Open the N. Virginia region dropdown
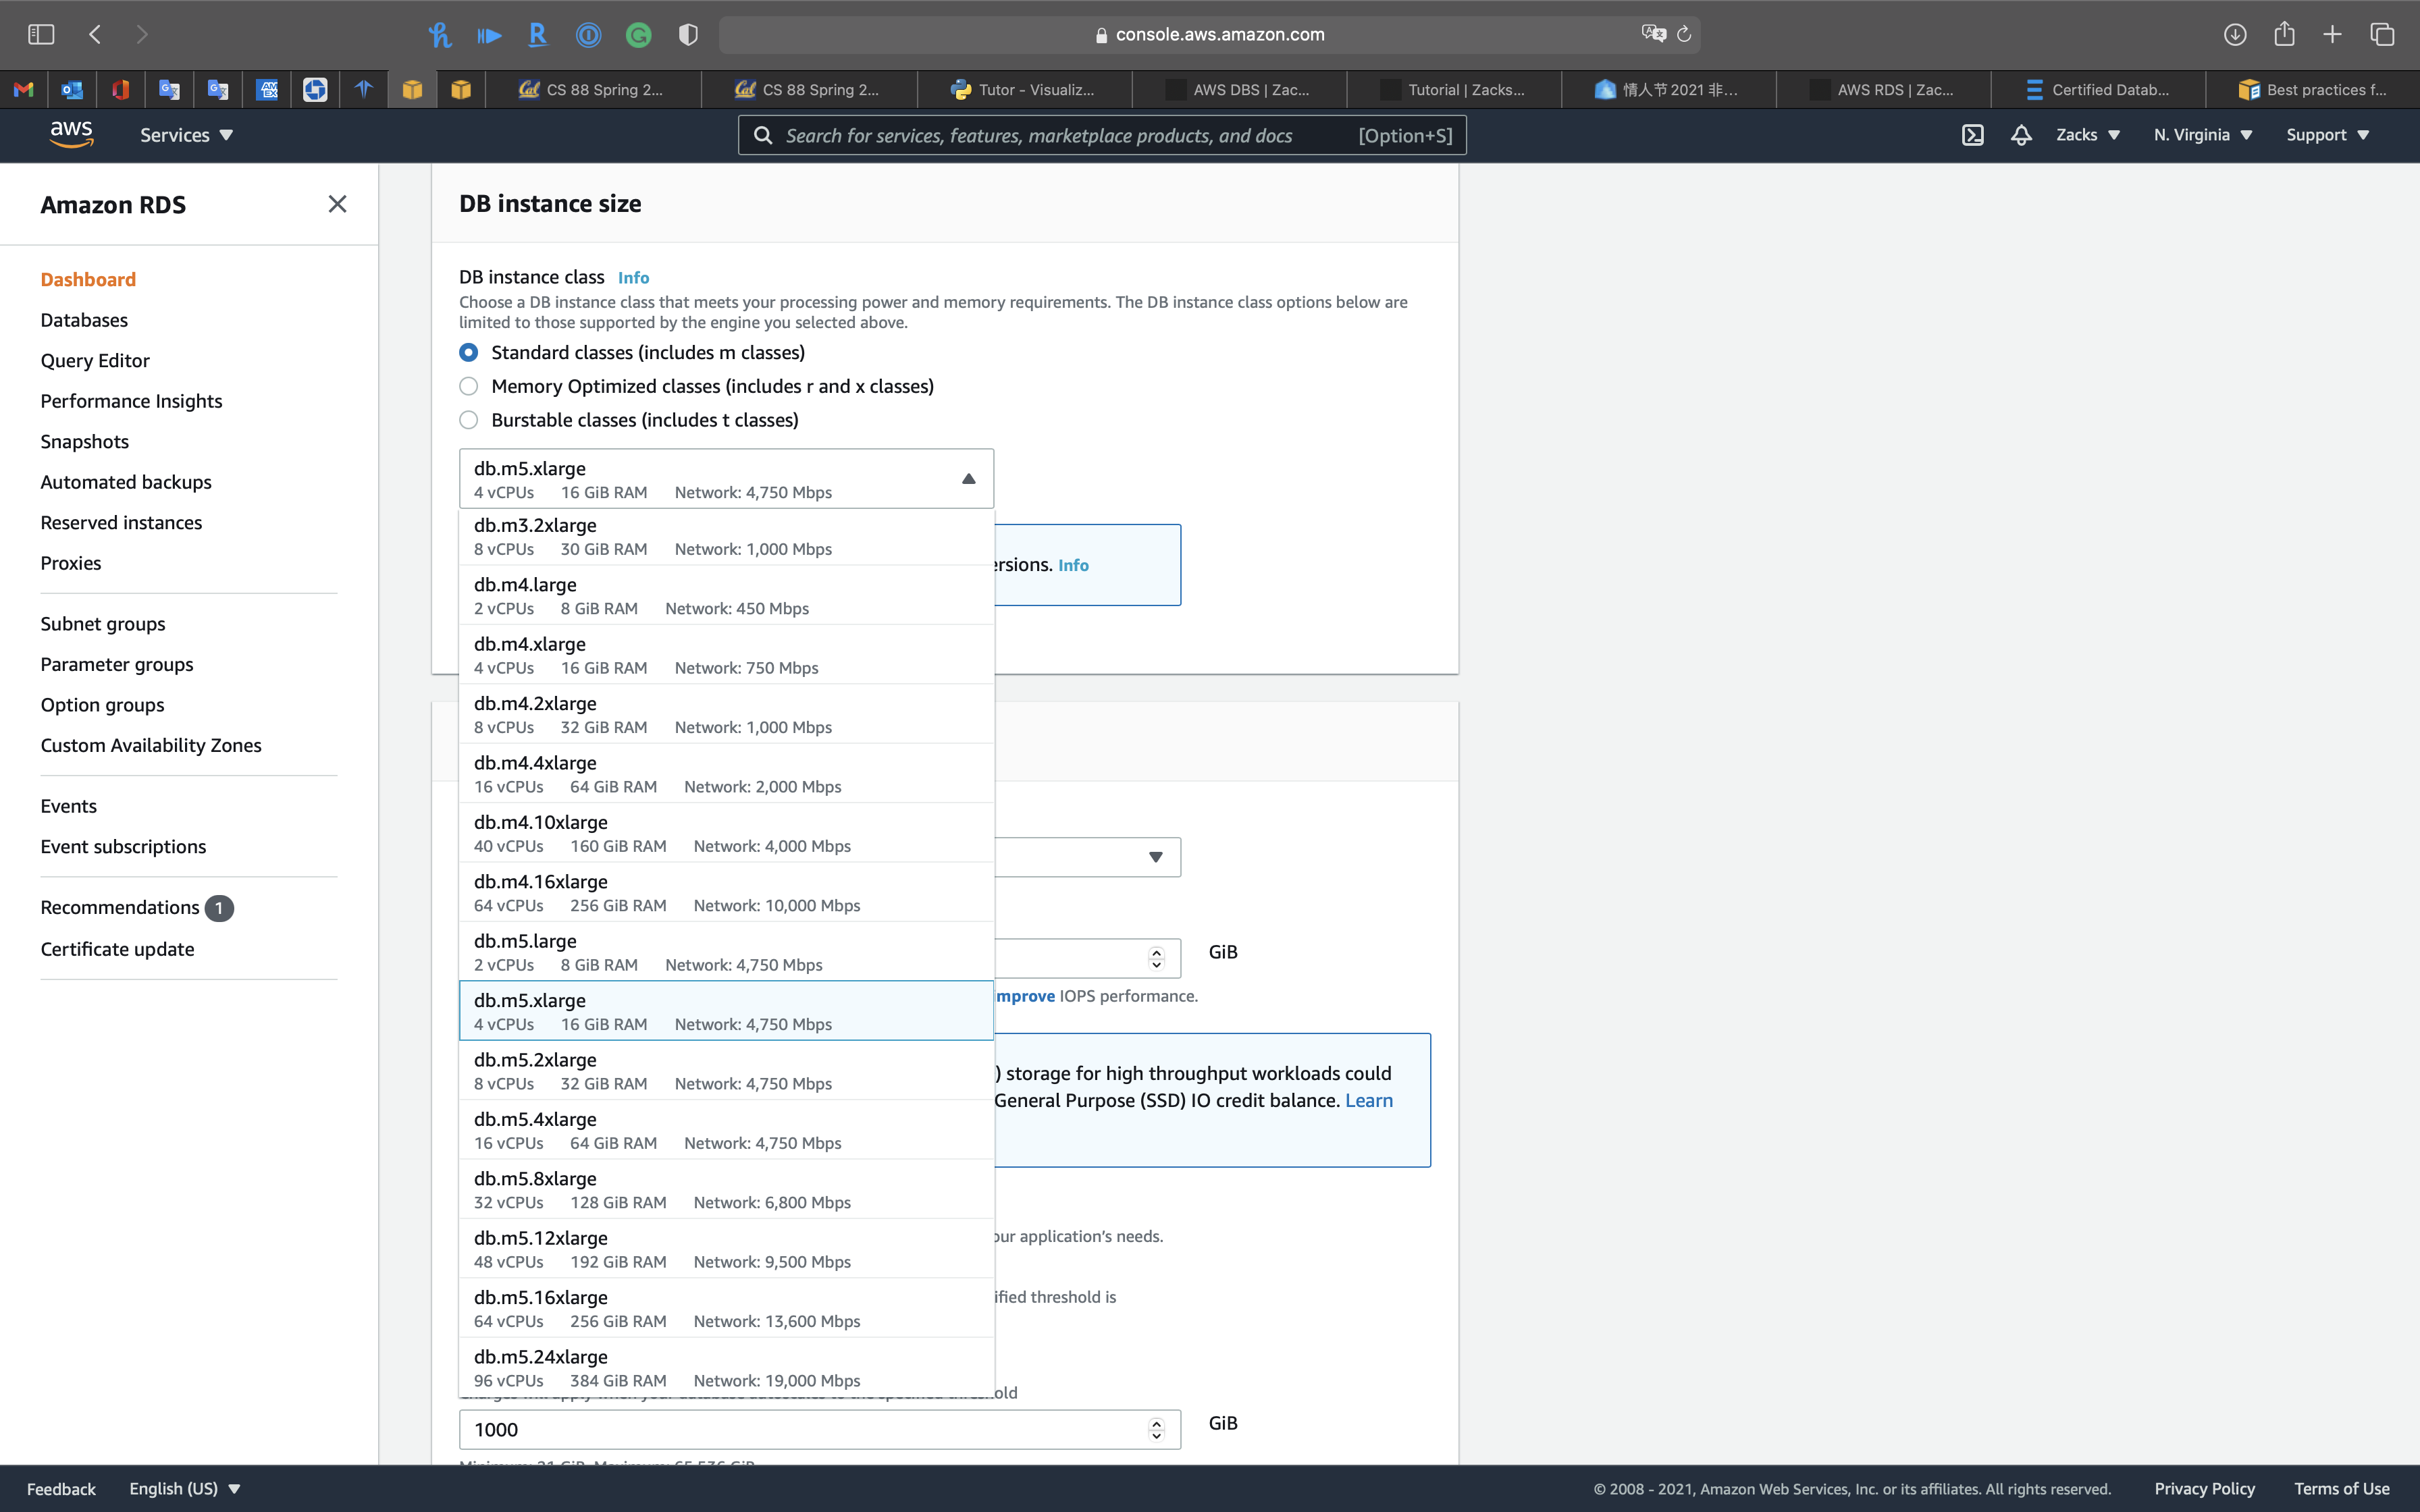Screen dimensions: 2420x1512 coord(2202,135)
